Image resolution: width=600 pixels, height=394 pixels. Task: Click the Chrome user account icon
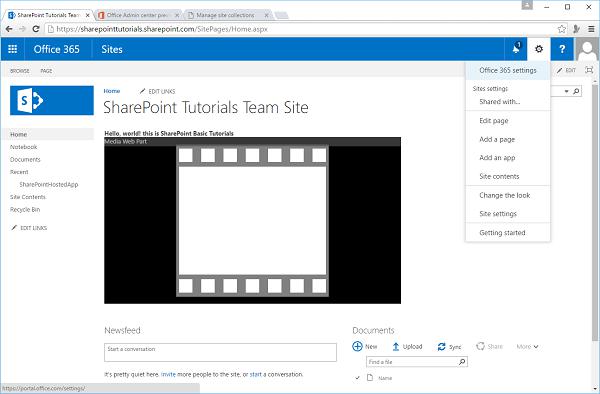527,5
